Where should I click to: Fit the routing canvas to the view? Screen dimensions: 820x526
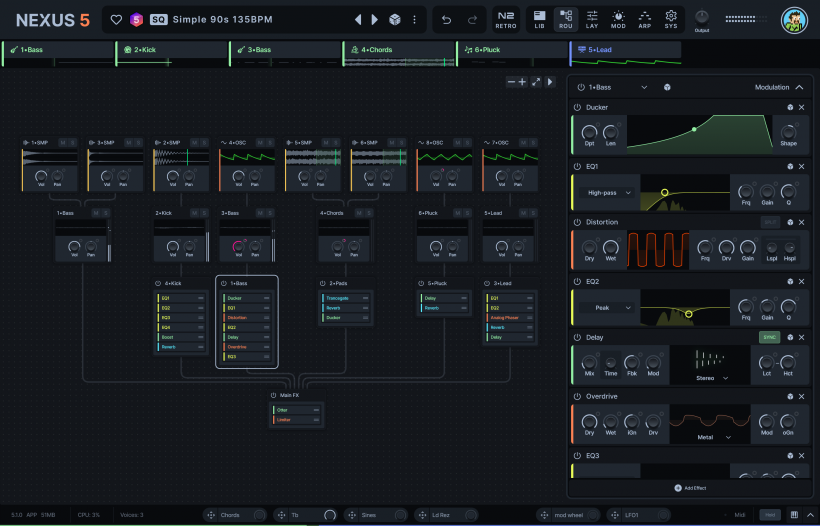(x=536, y=82)
